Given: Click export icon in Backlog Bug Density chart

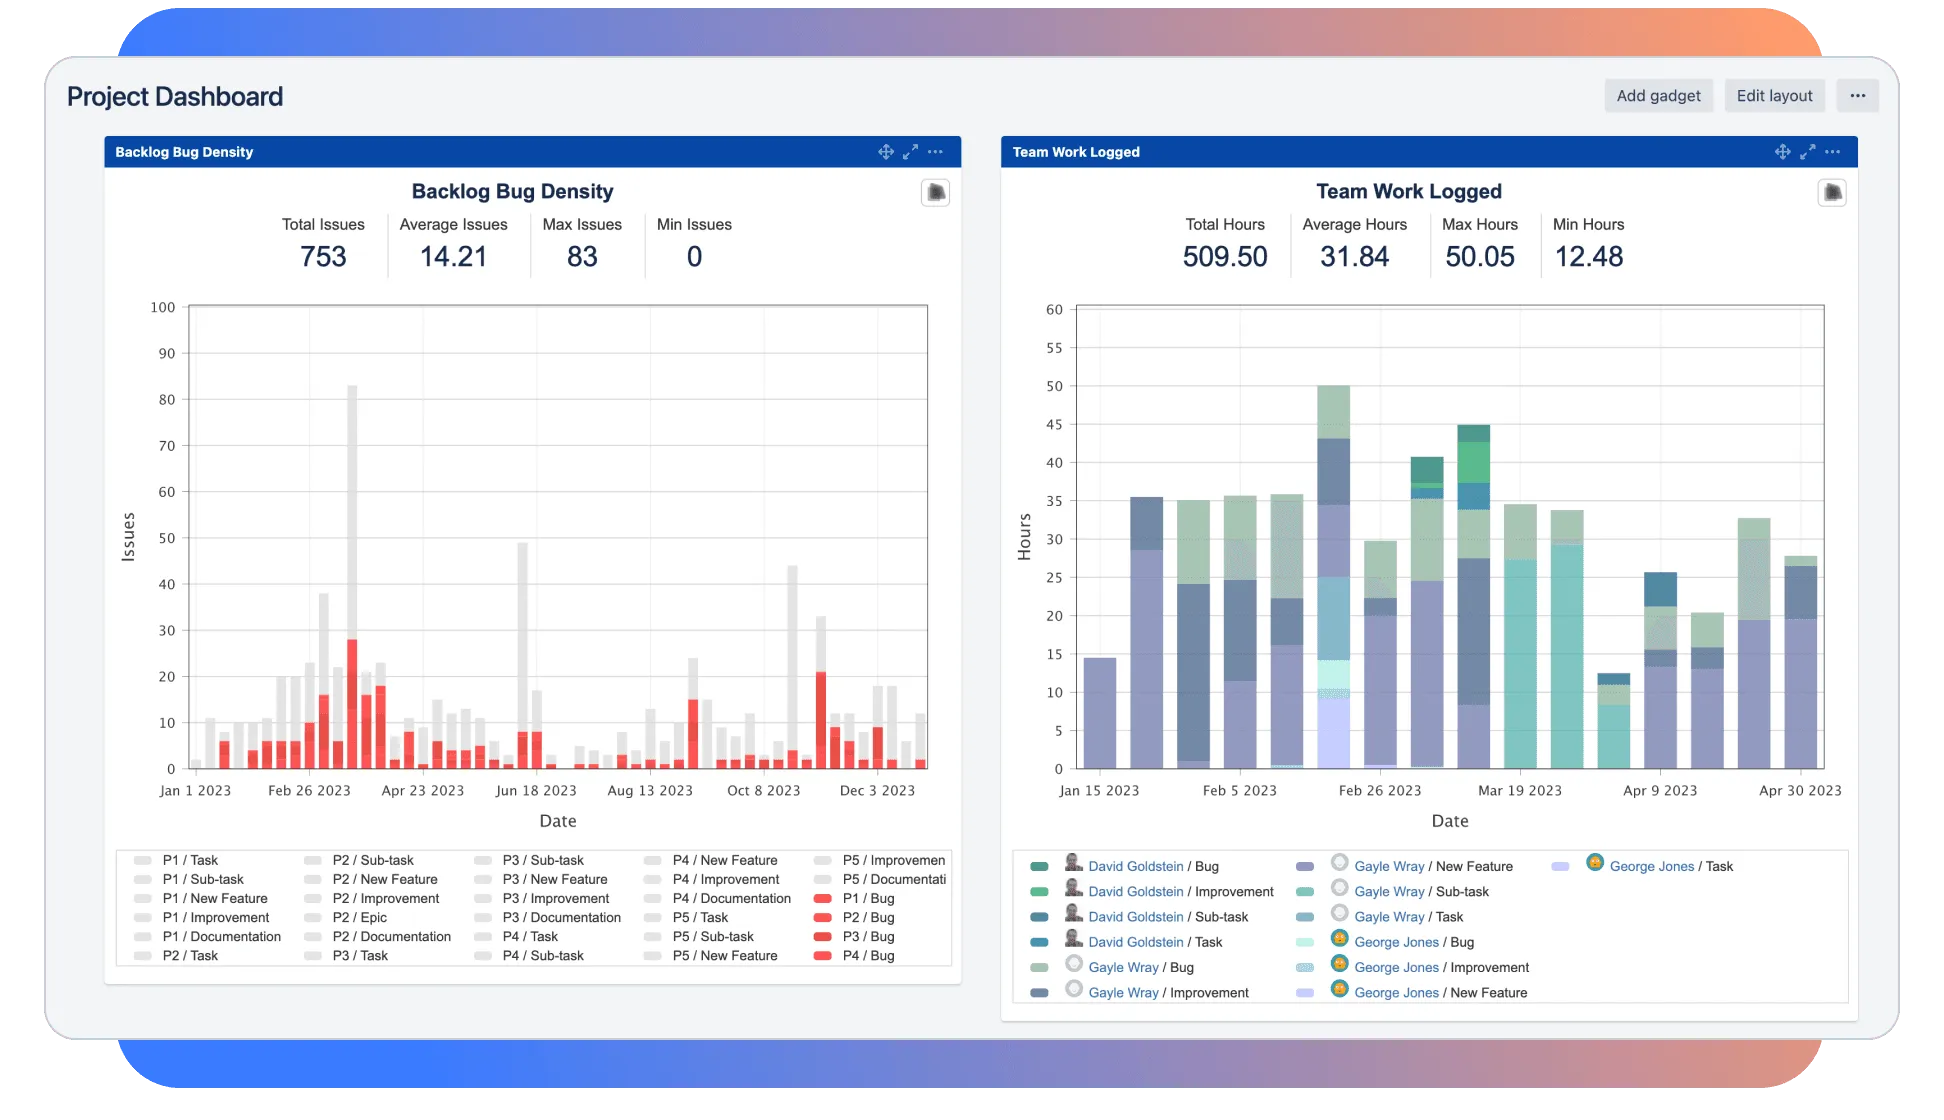Looking at the screenshot, I should pos(935,192).
